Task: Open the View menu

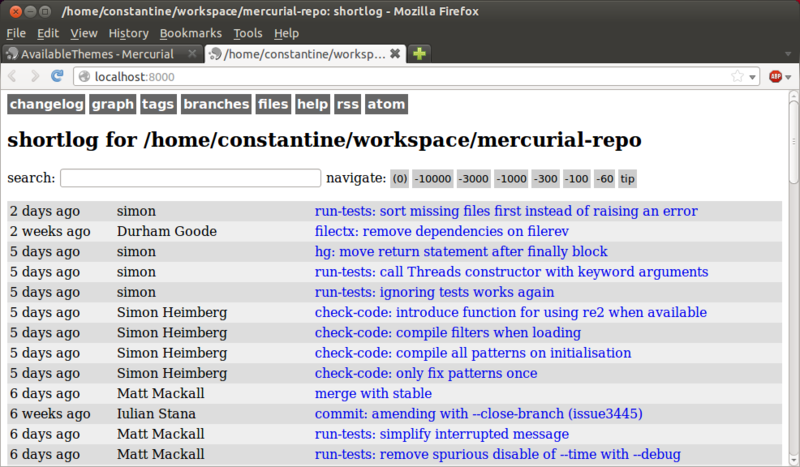Action: click(x=84, y=33)
